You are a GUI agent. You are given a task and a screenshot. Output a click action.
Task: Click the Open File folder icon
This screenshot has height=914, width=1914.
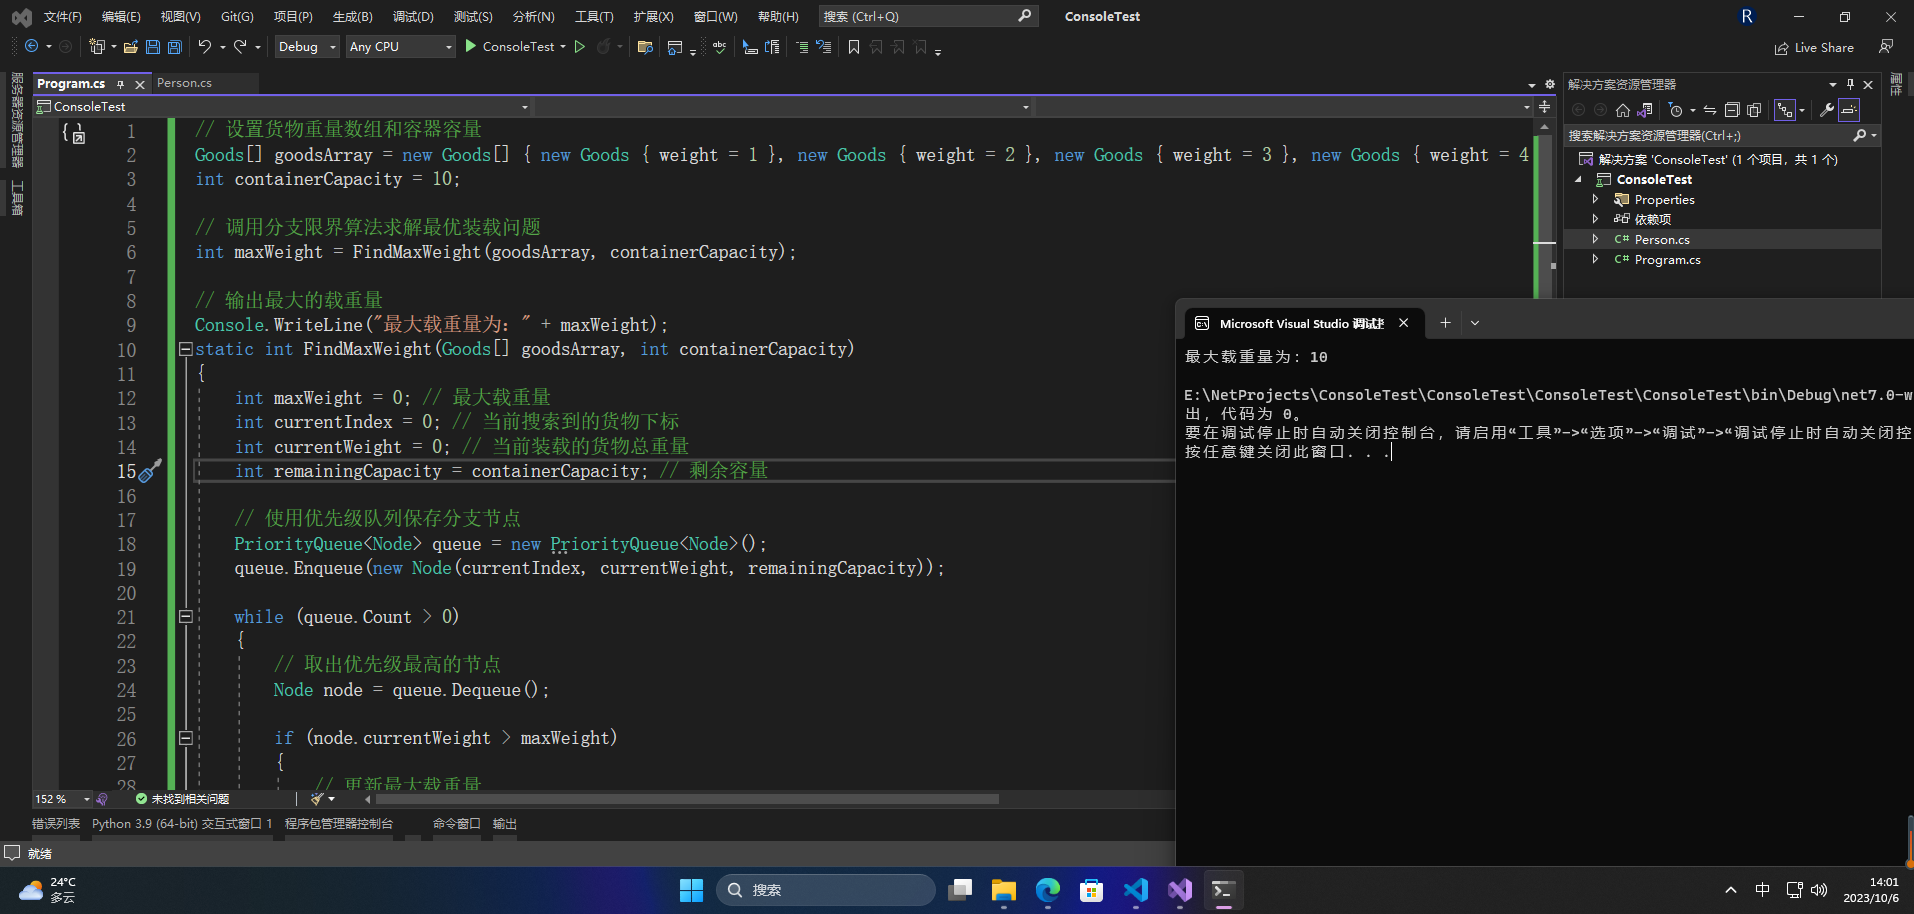[131, 47]
